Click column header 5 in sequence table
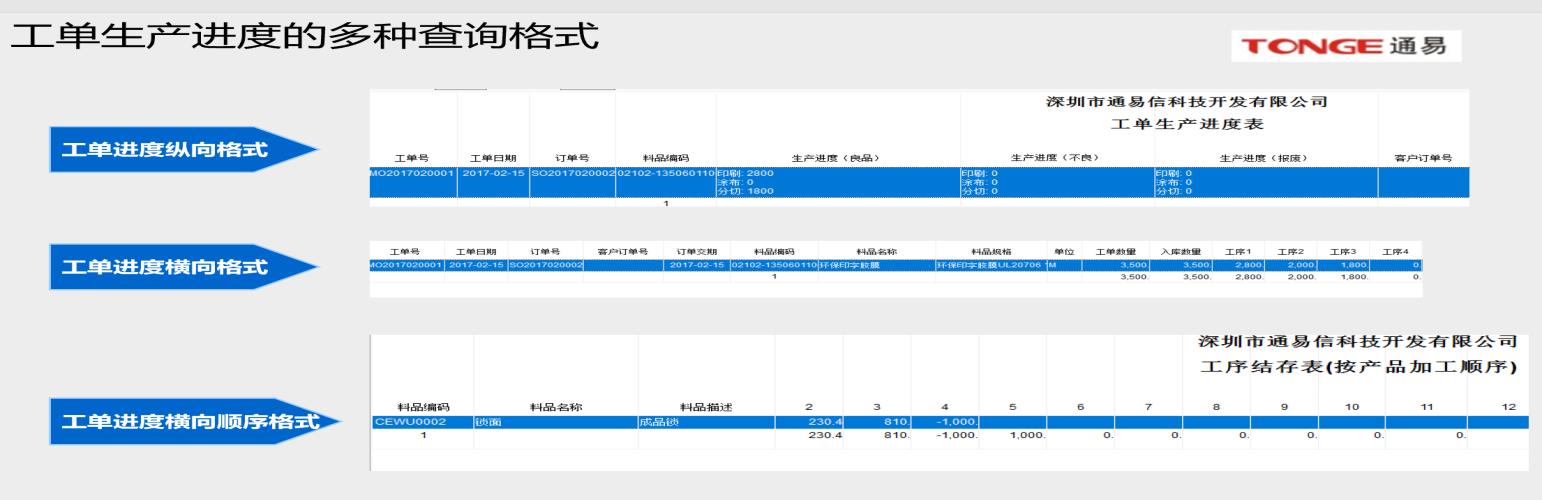This screenshot has height=500, width=1542. pos(1012,407)
